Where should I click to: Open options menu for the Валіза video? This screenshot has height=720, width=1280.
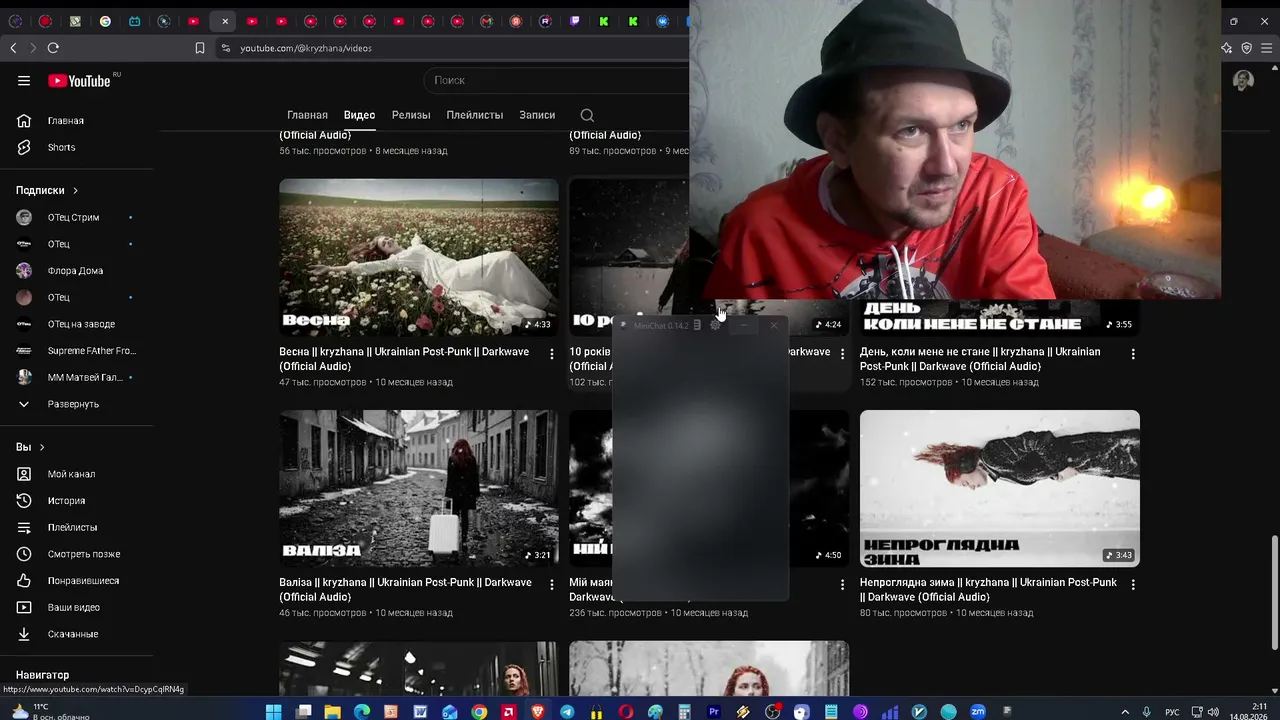(551, 585)
